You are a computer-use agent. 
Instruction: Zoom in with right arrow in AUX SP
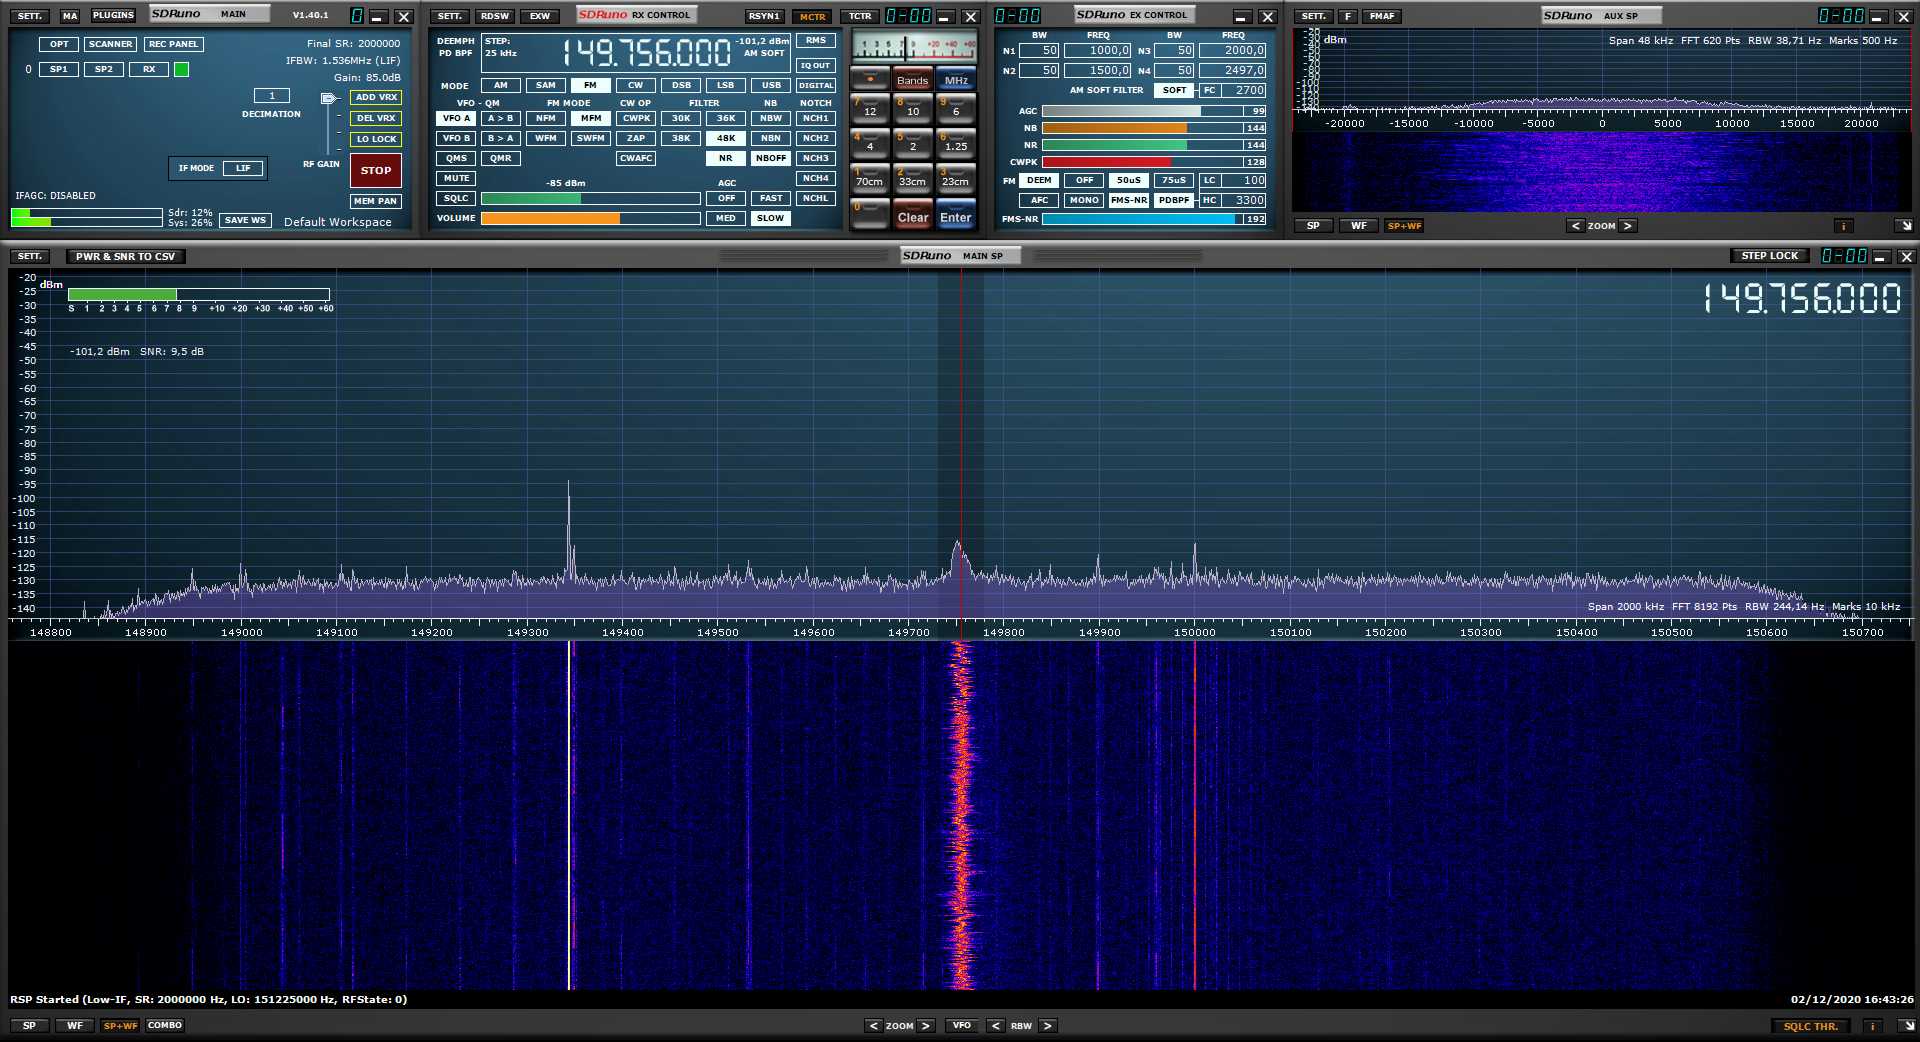coord(1627,226)
